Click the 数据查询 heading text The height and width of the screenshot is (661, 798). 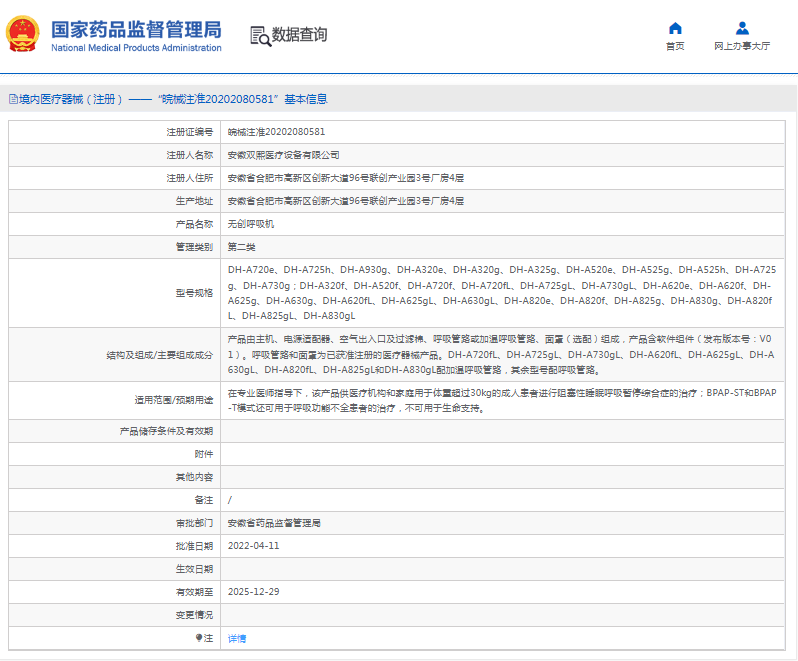coord(299,35)
